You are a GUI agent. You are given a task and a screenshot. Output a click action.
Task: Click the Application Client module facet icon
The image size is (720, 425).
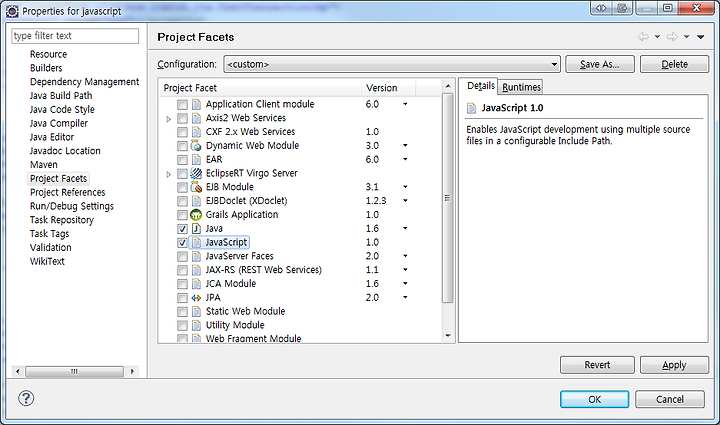click(x=196, y=104)
